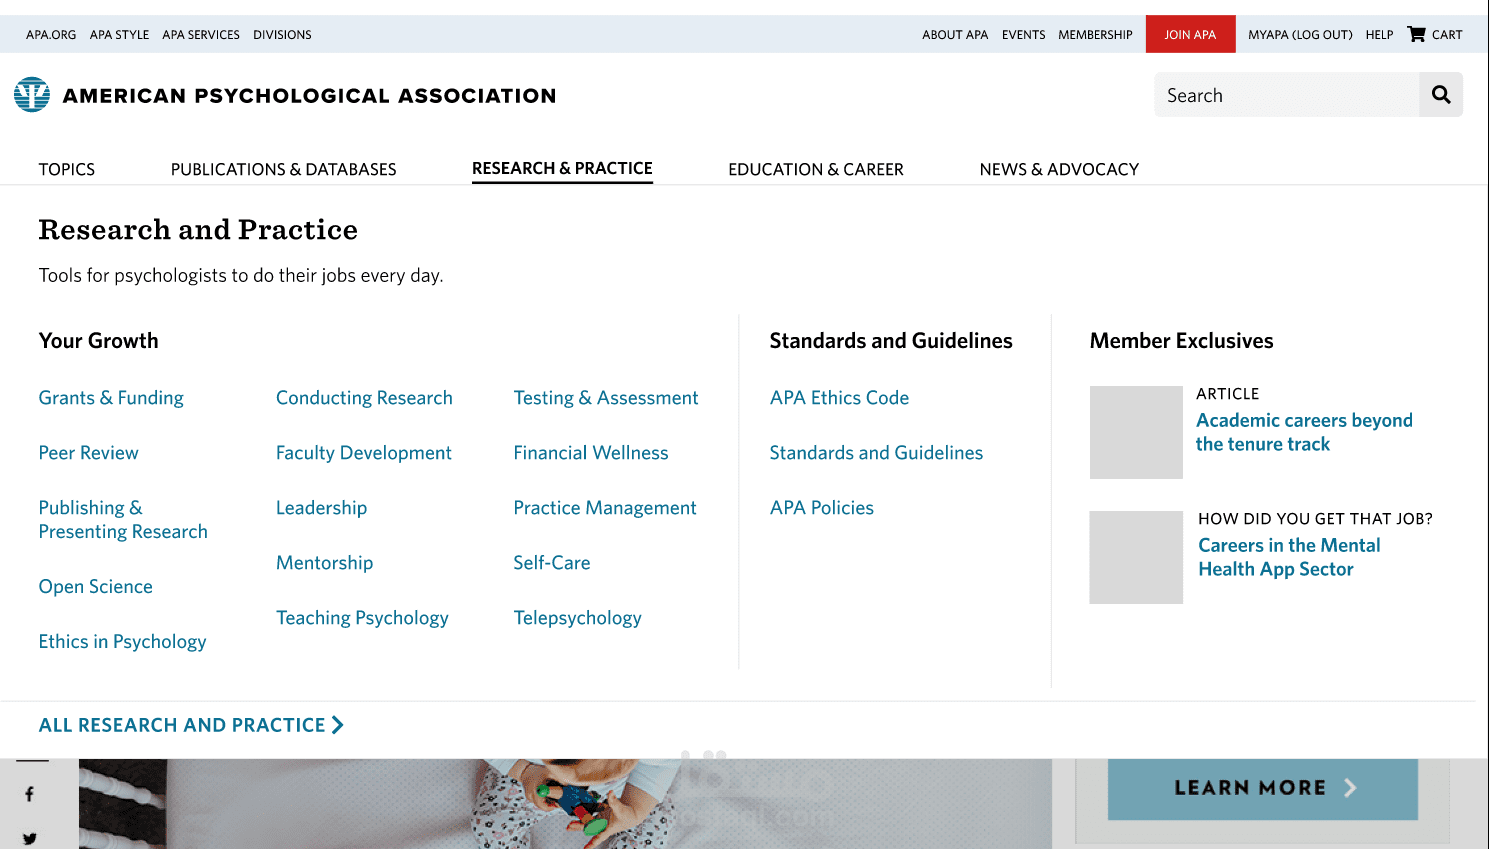Viewport: 1489px width, 849px height.
Task: Open APA Services link
Action: point(201,34)
